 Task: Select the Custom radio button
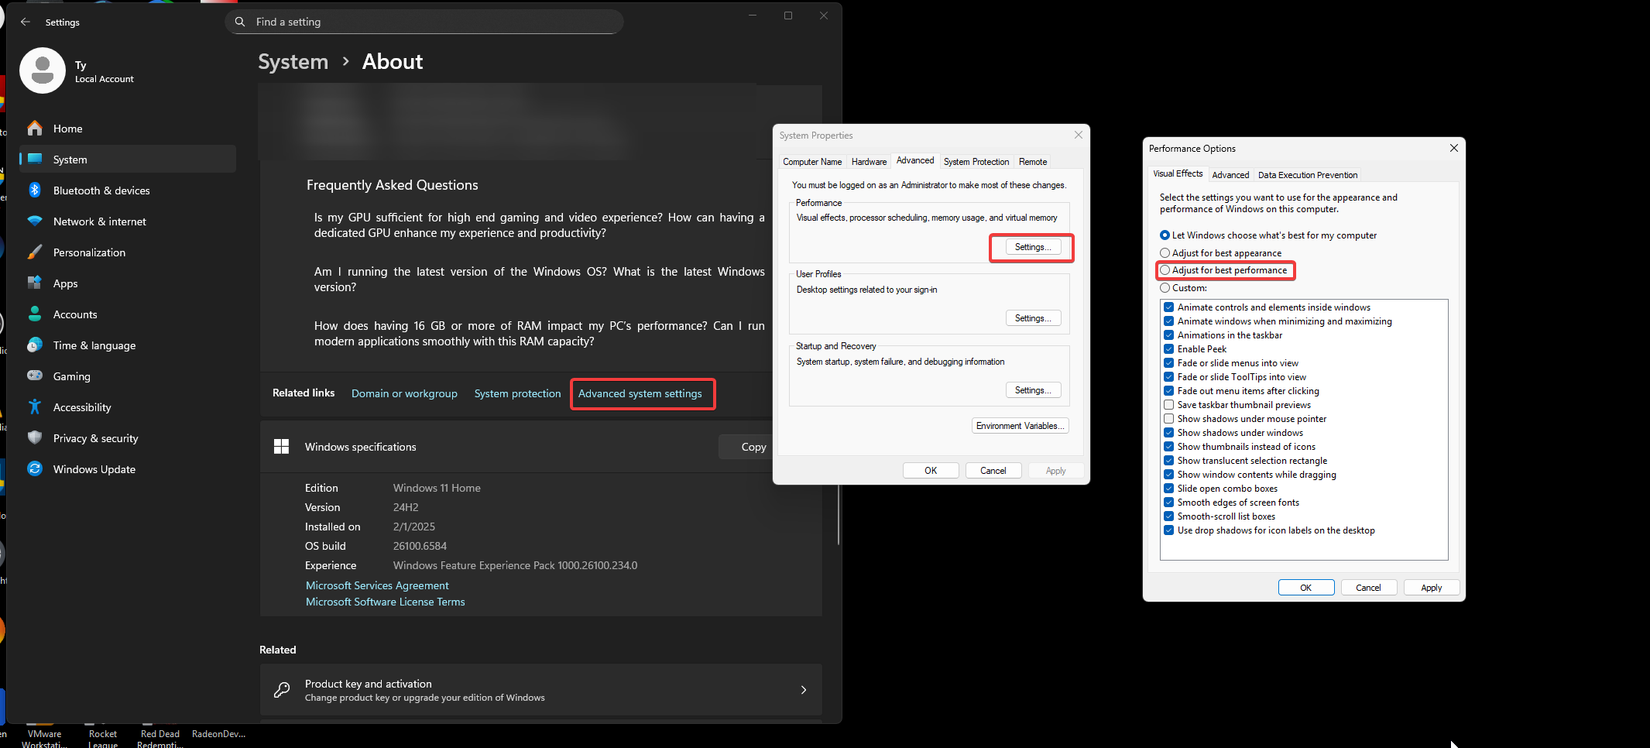[x=1165, y=288]
